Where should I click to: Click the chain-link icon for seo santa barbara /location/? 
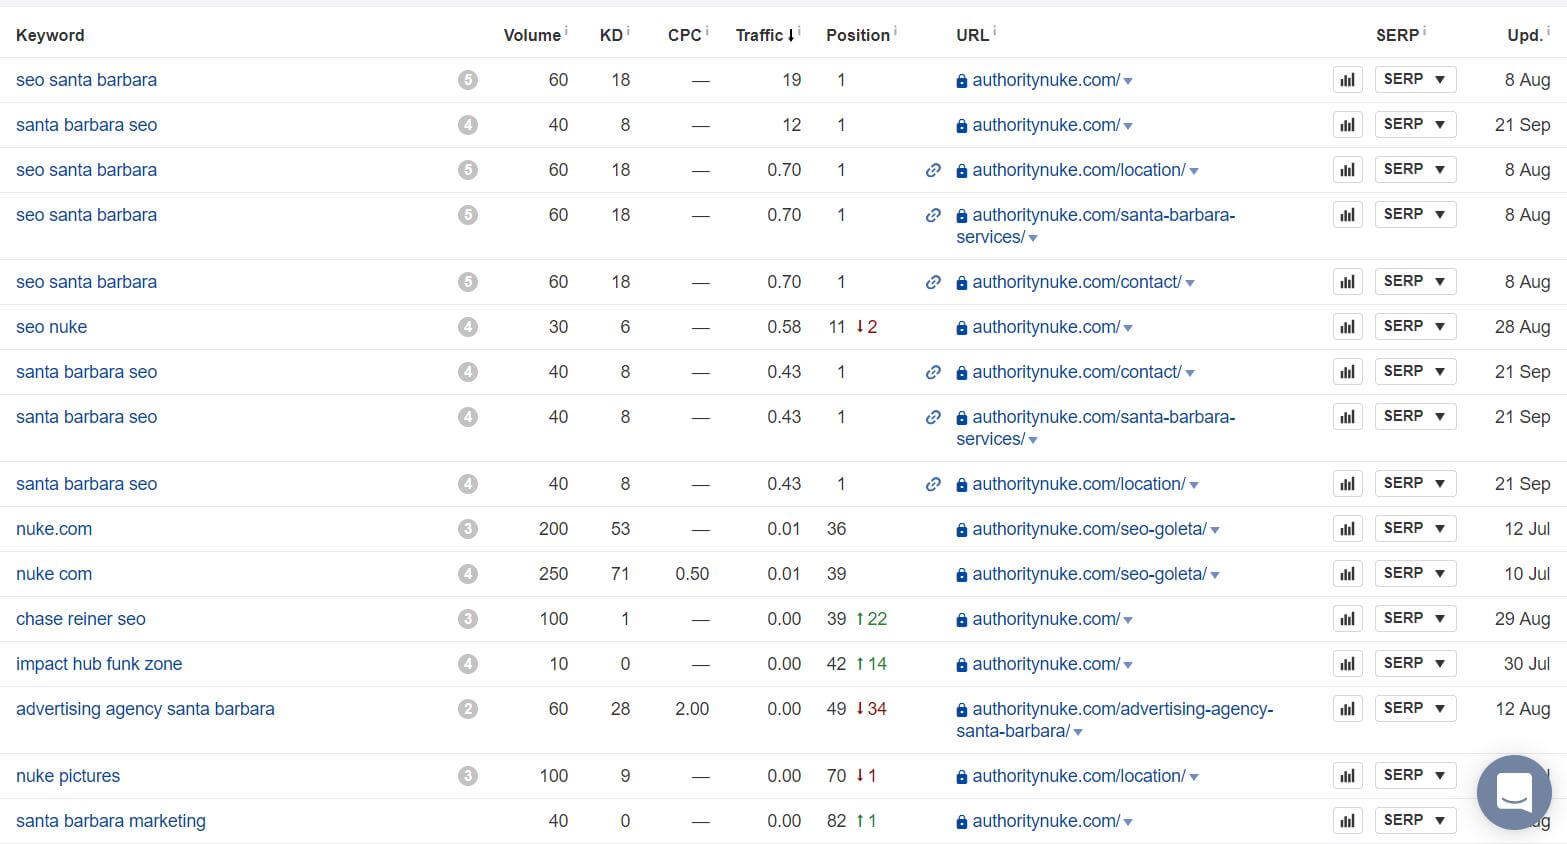[933, 170]
